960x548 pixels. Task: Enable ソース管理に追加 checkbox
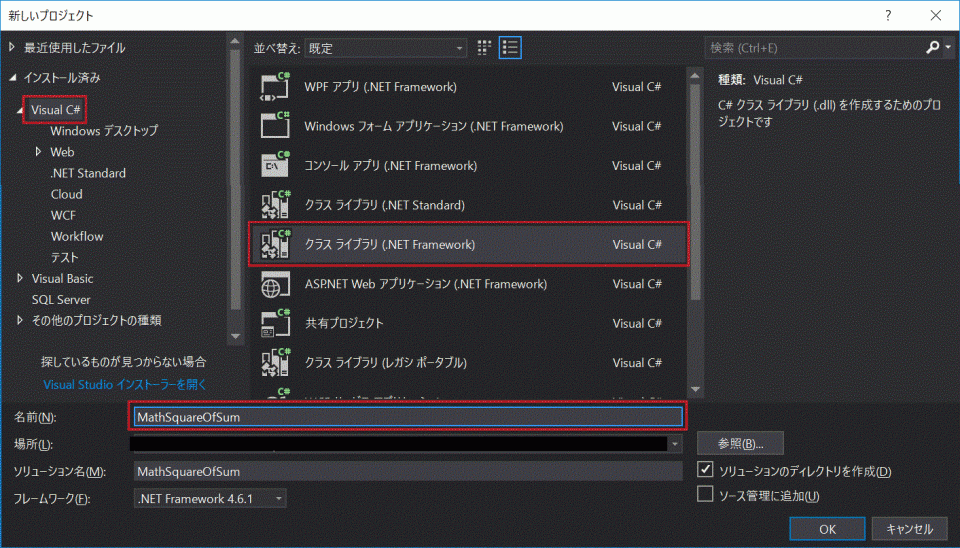click(x=705, y=494)
